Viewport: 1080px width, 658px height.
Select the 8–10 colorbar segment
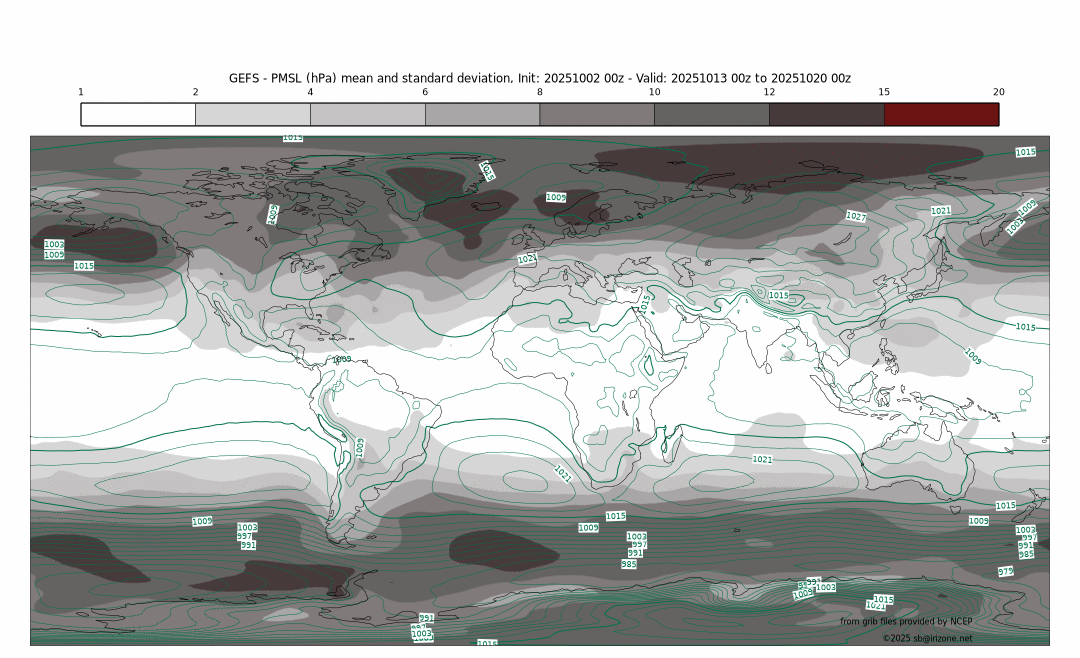(597, 114)
